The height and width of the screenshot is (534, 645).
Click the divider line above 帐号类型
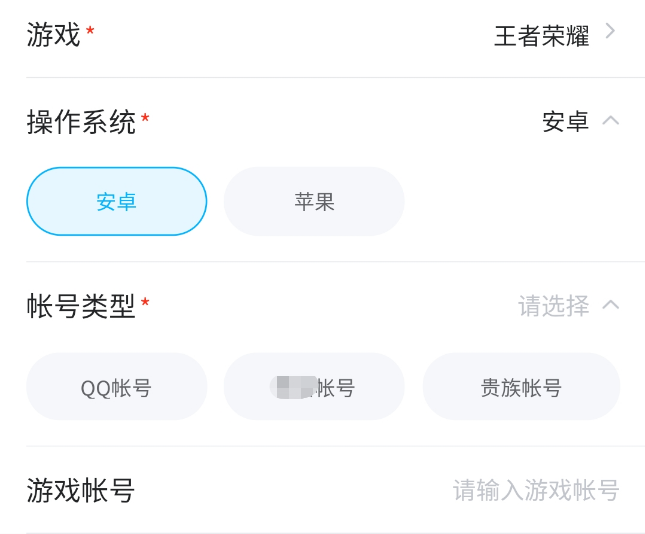[335, 262]
